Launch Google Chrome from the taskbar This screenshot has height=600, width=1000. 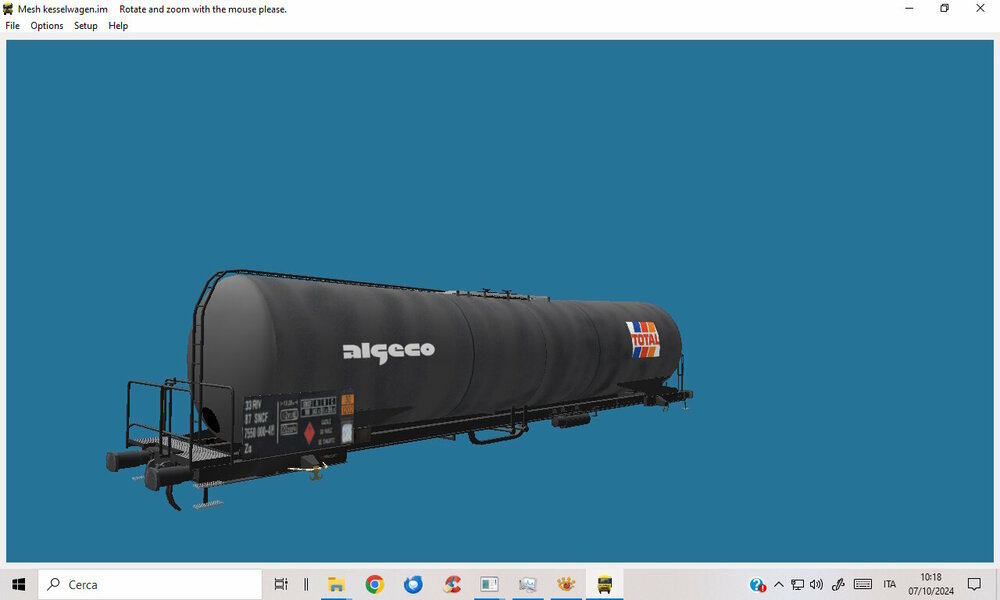pyautogui.click(x=374, y=584)
